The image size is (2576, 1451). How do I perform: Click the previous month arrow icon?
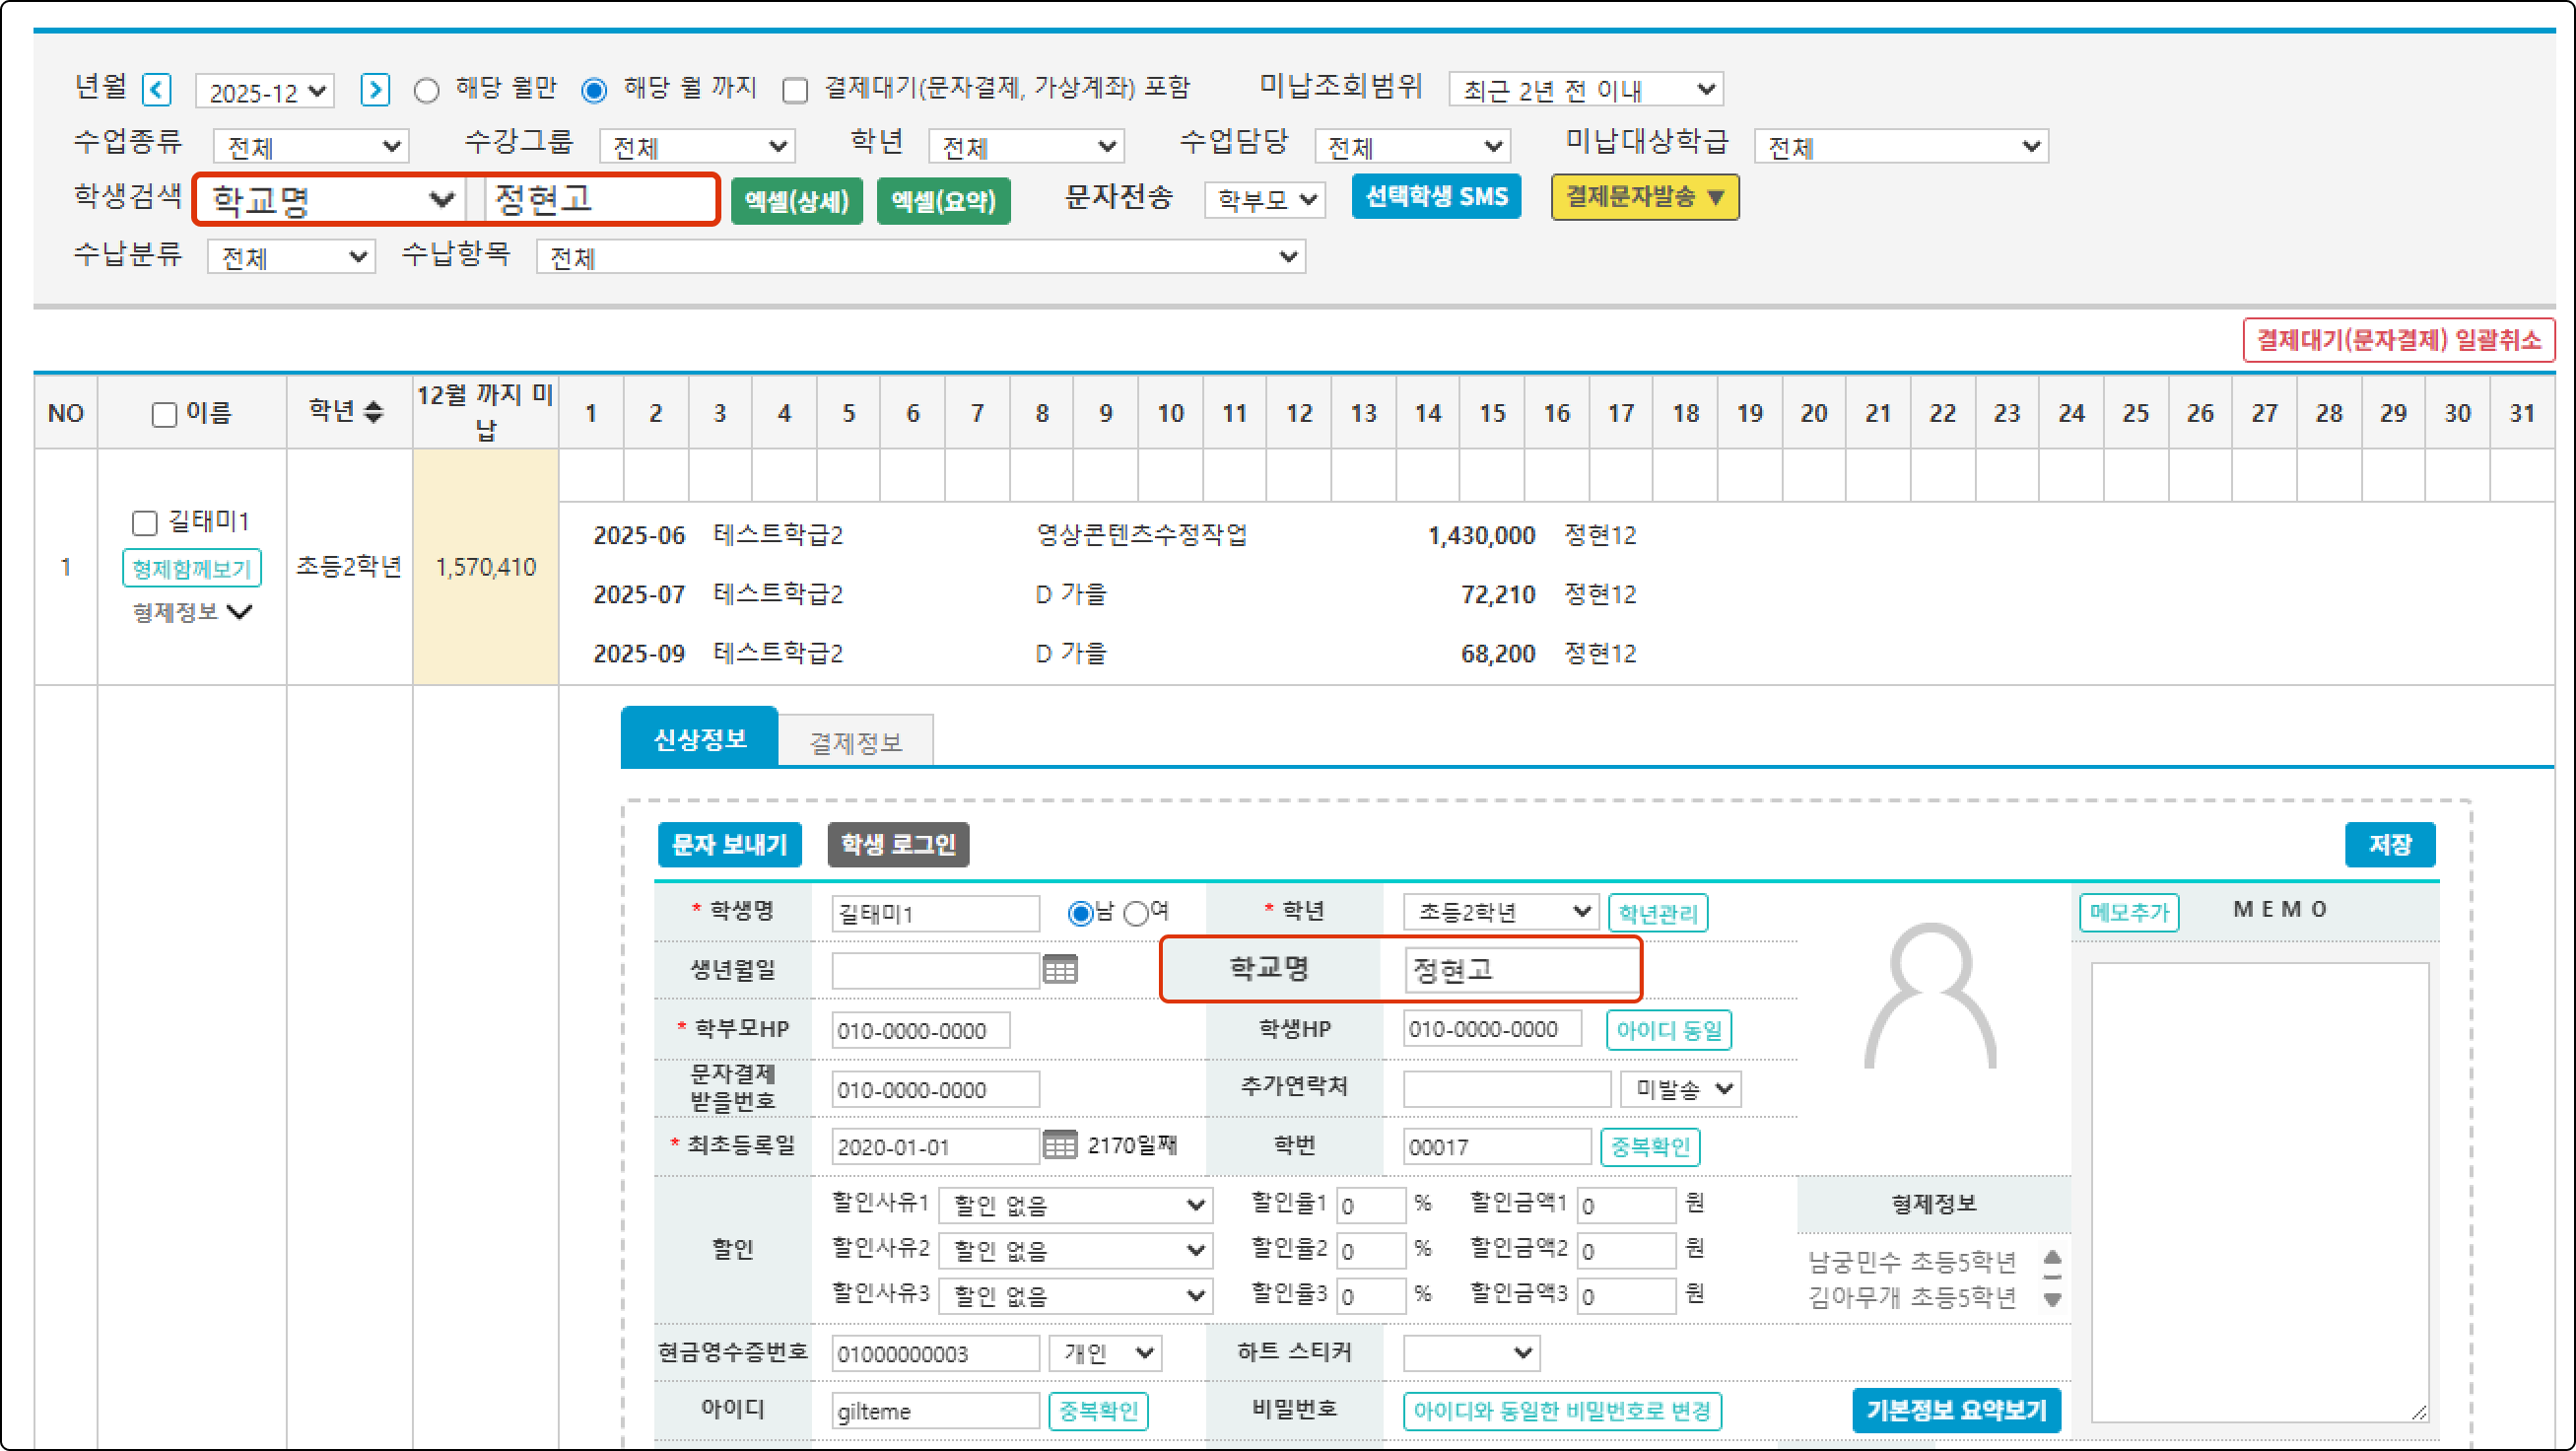click(156, 90)
